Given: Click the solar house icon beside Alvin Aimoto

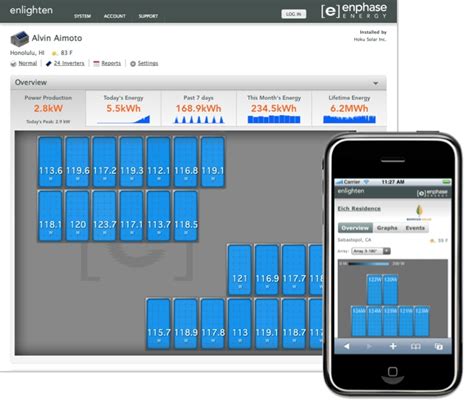Looking at the screenshot, I should point(20,39).
